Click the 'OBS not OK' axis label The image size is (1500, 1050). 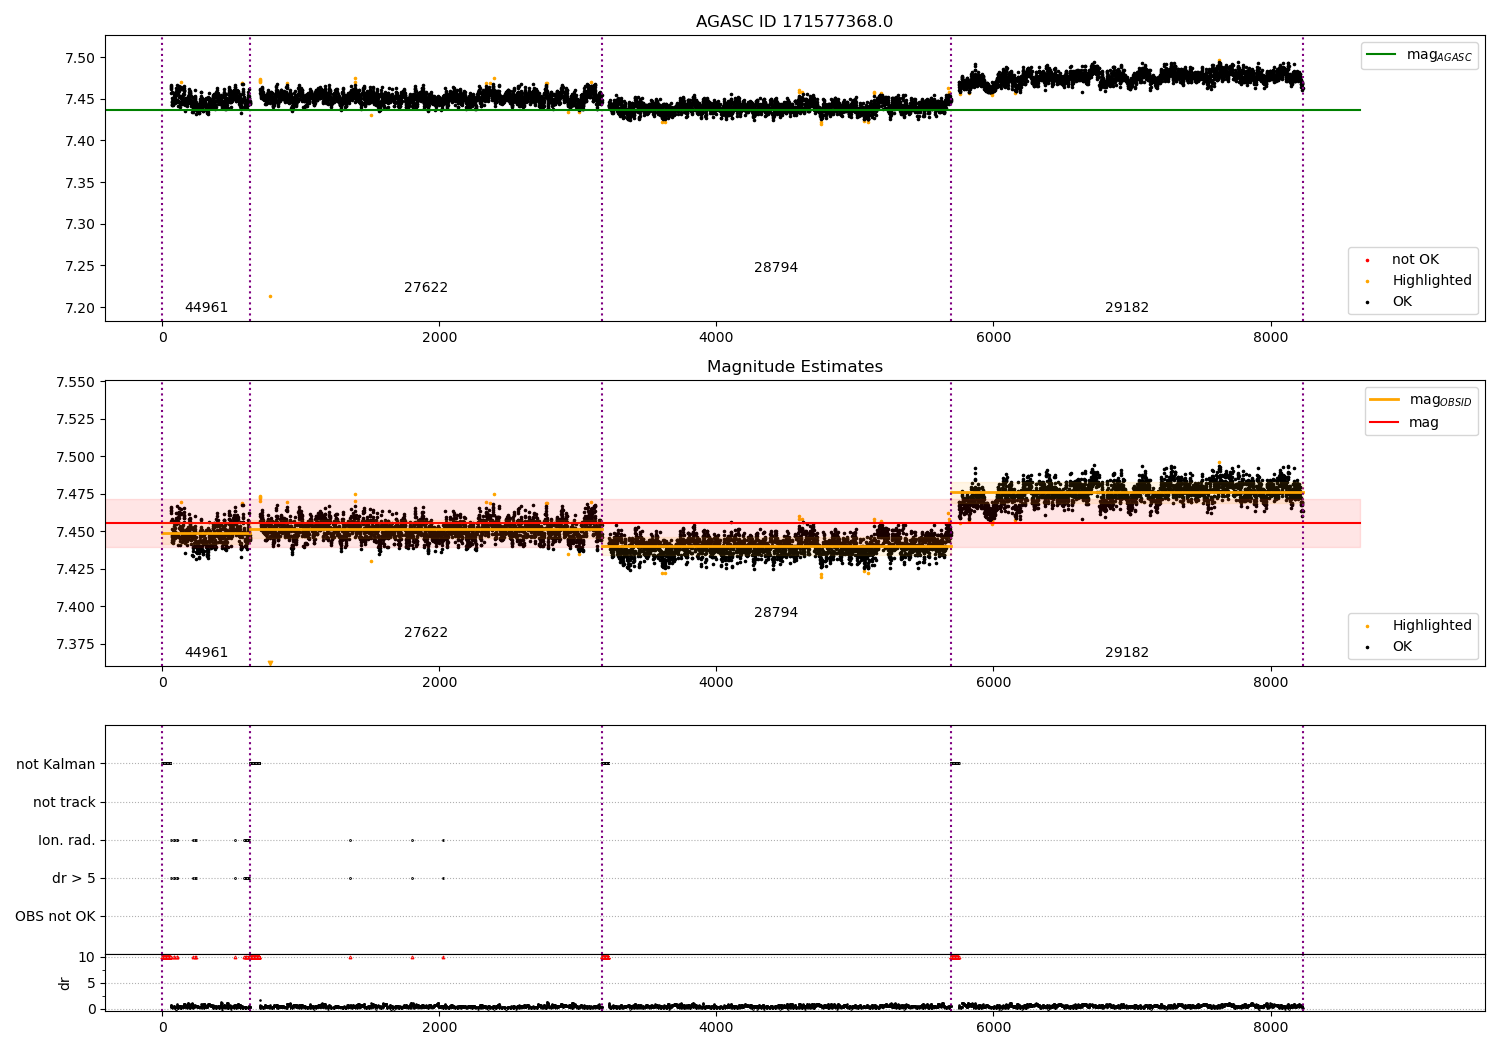(x=56, y=917)
